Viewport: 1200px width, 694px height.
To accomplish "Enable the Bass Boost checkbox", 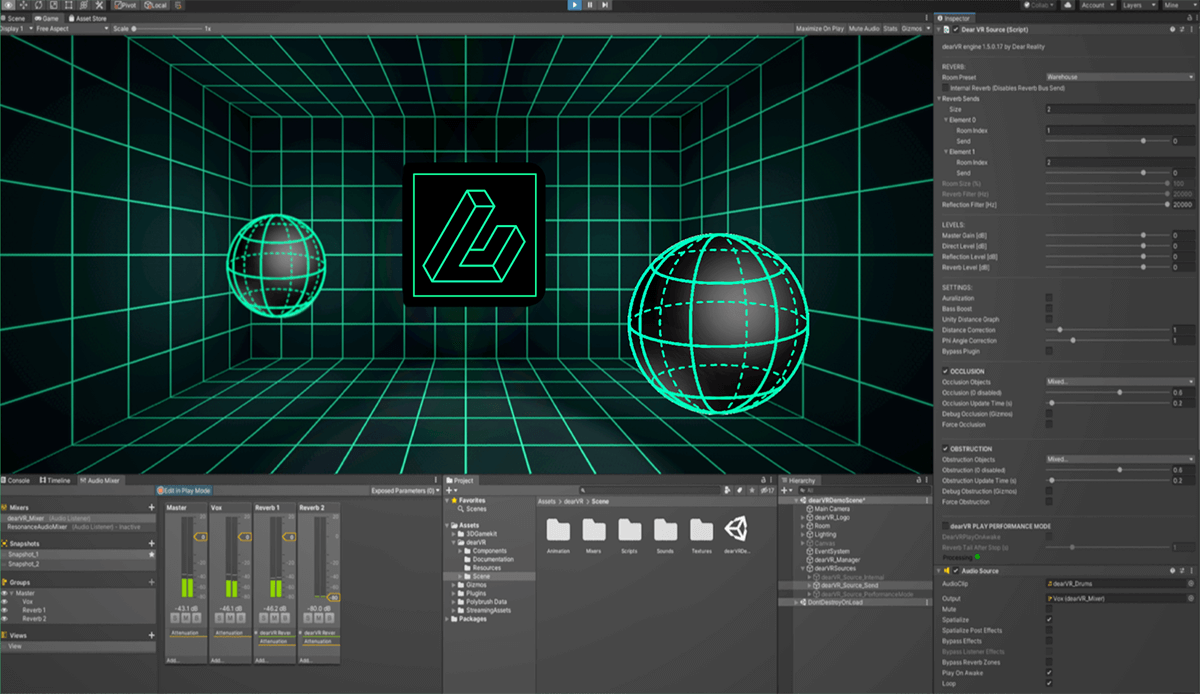I will point(1049,308).
